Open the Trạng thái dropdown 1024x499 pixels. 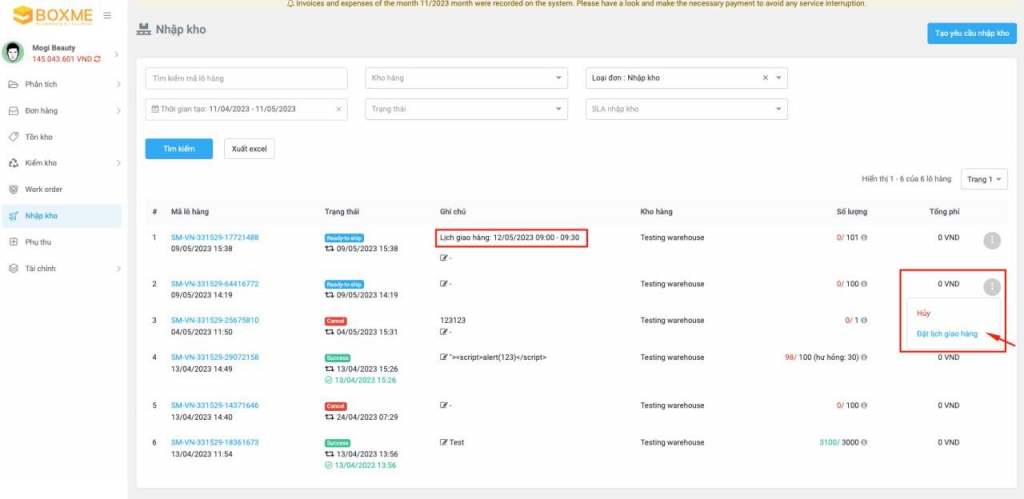click(466, 109)
